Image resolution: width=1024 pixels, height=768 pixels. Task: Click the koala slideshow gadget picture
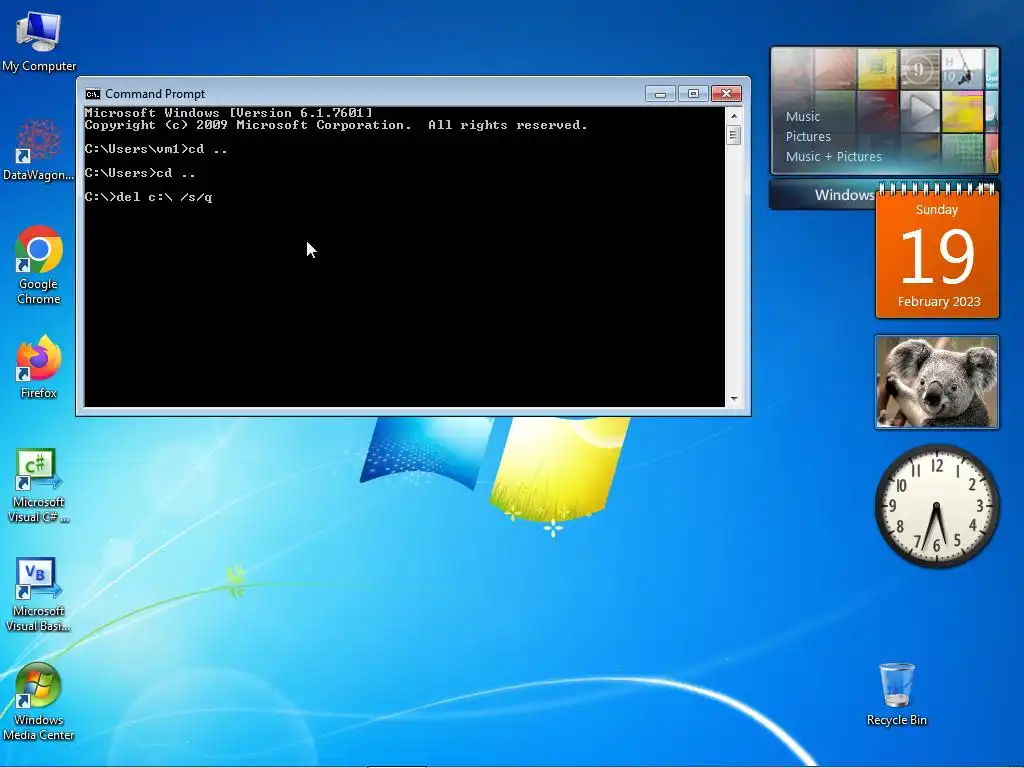pos(936,382)
